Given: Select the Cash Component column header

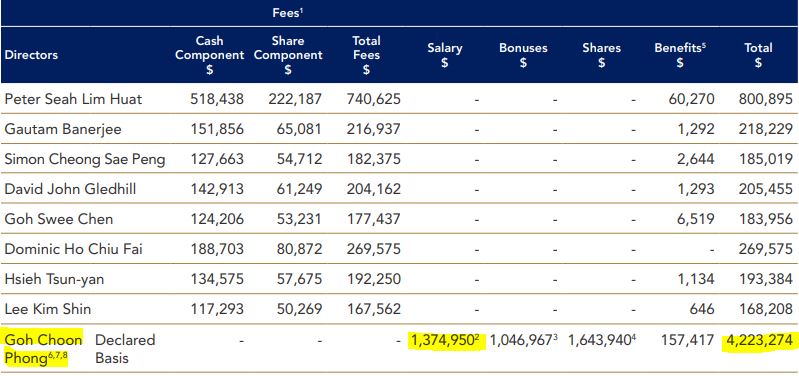Looking at the screenshot, I should click(209, 55).
